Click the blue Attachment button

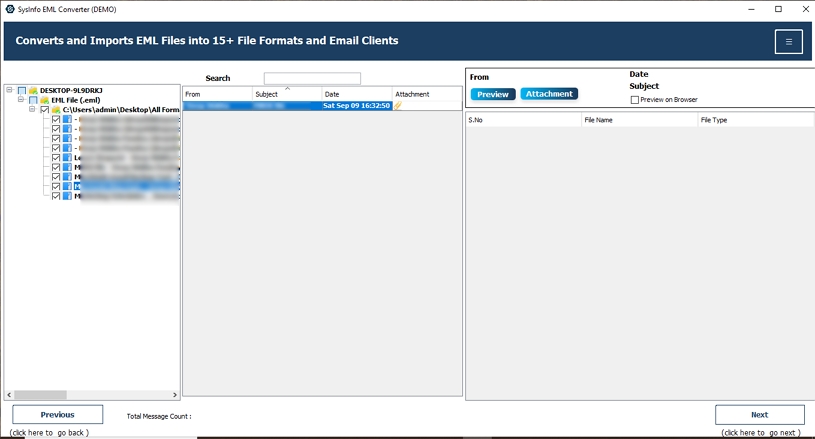[x=549, y=94]
